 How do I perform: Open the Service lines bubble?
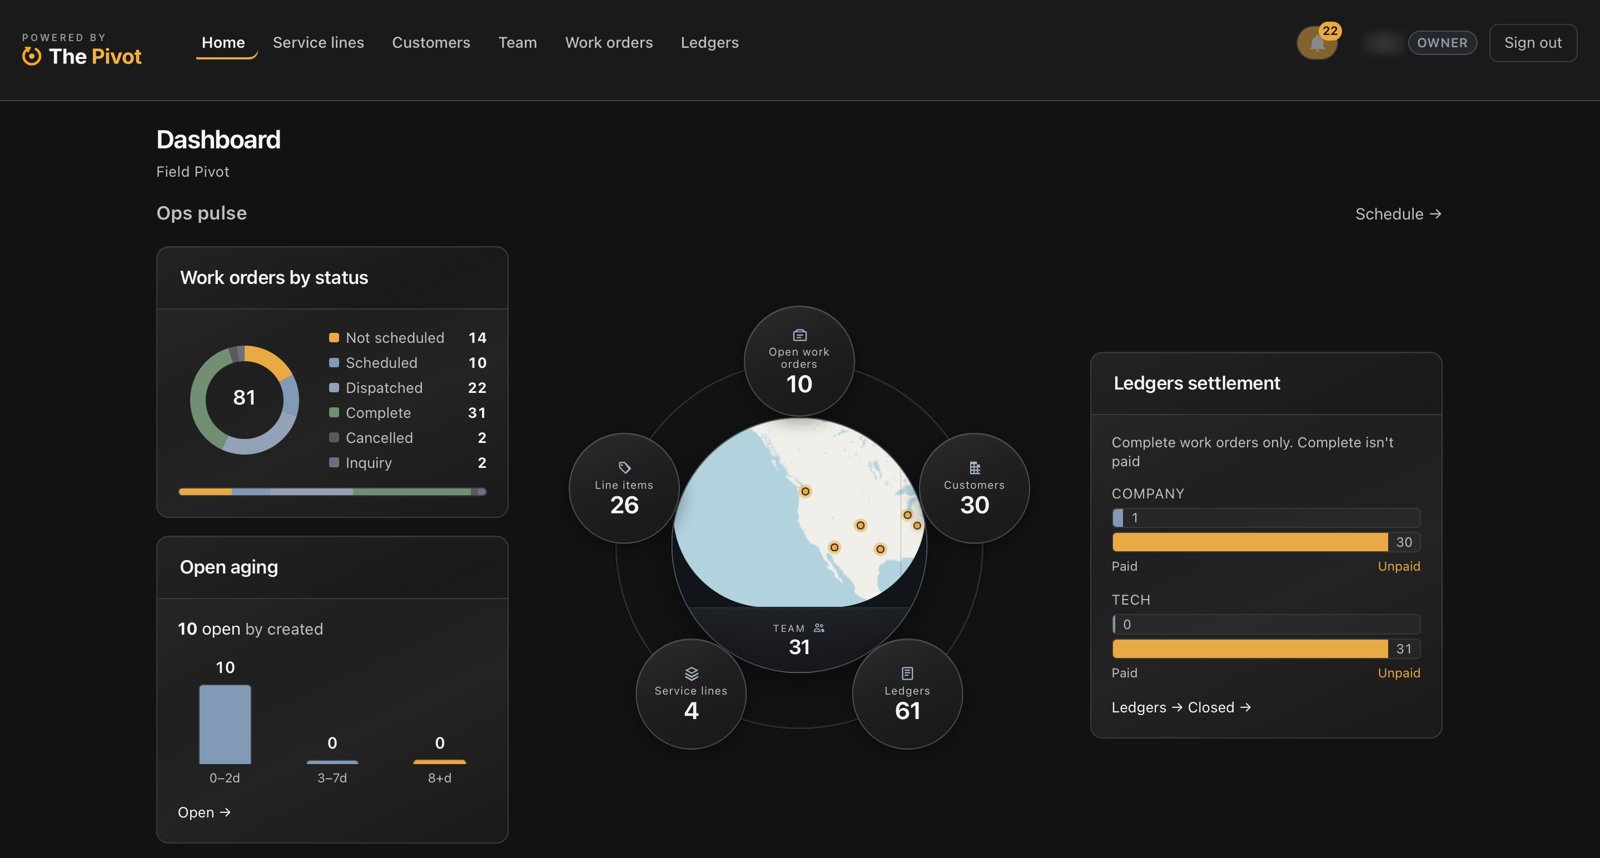point(691,694)
